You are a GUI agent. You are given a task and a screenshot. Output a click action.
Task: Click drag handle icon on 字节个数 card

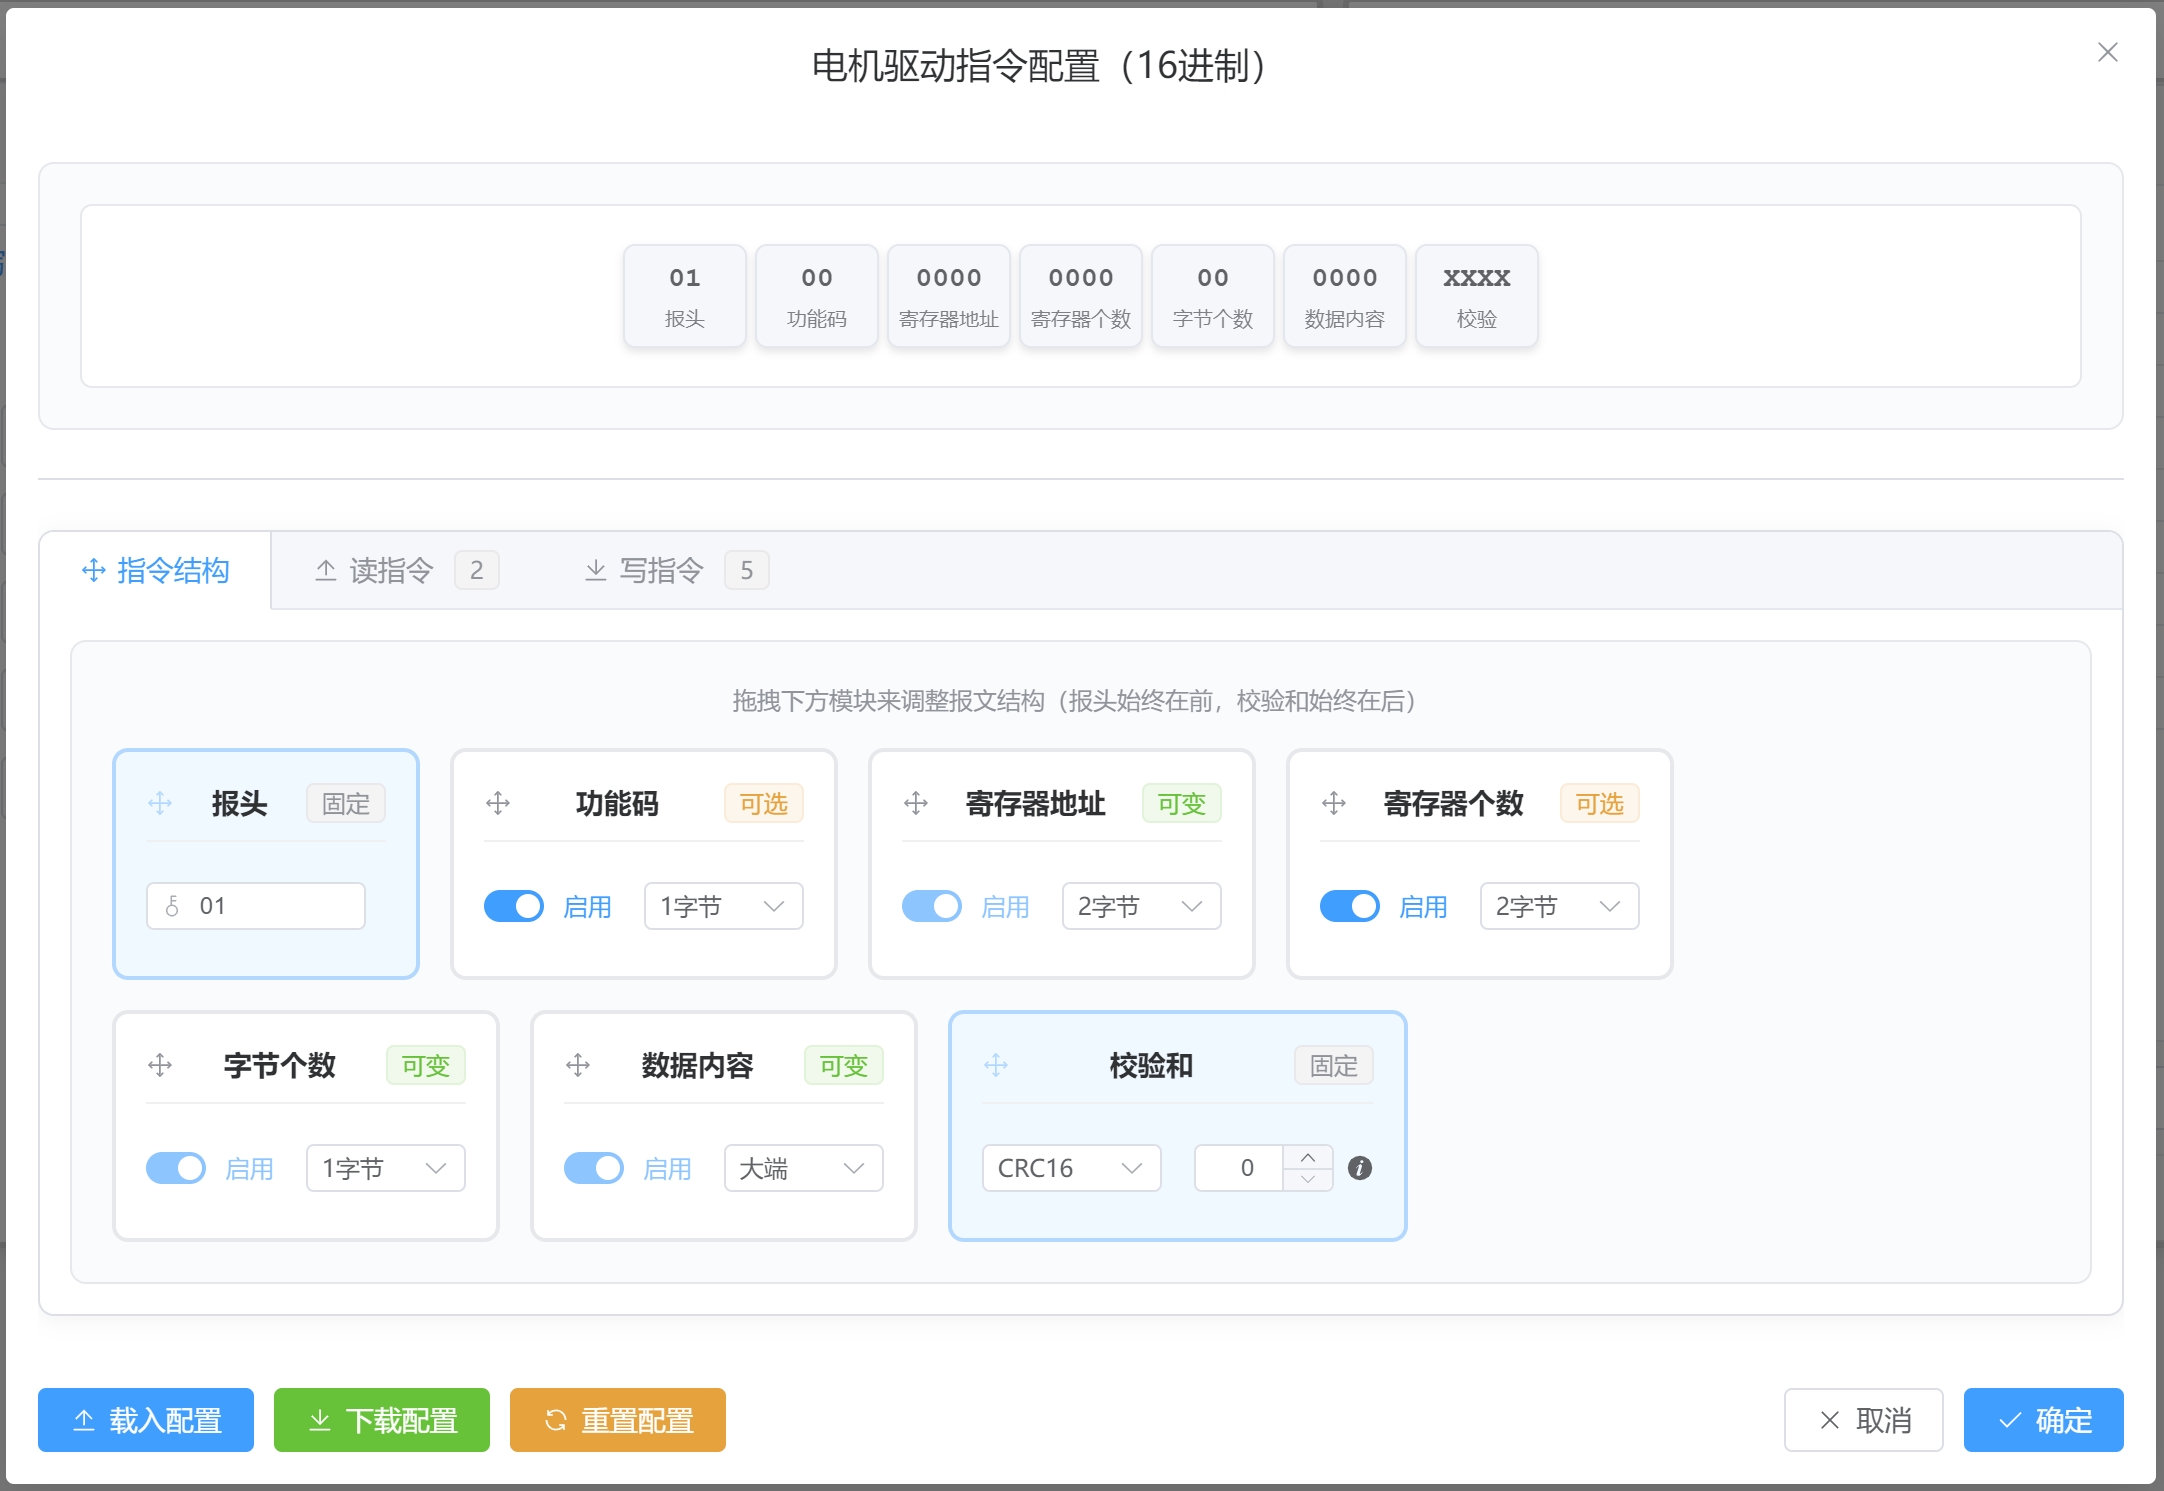160,1065
